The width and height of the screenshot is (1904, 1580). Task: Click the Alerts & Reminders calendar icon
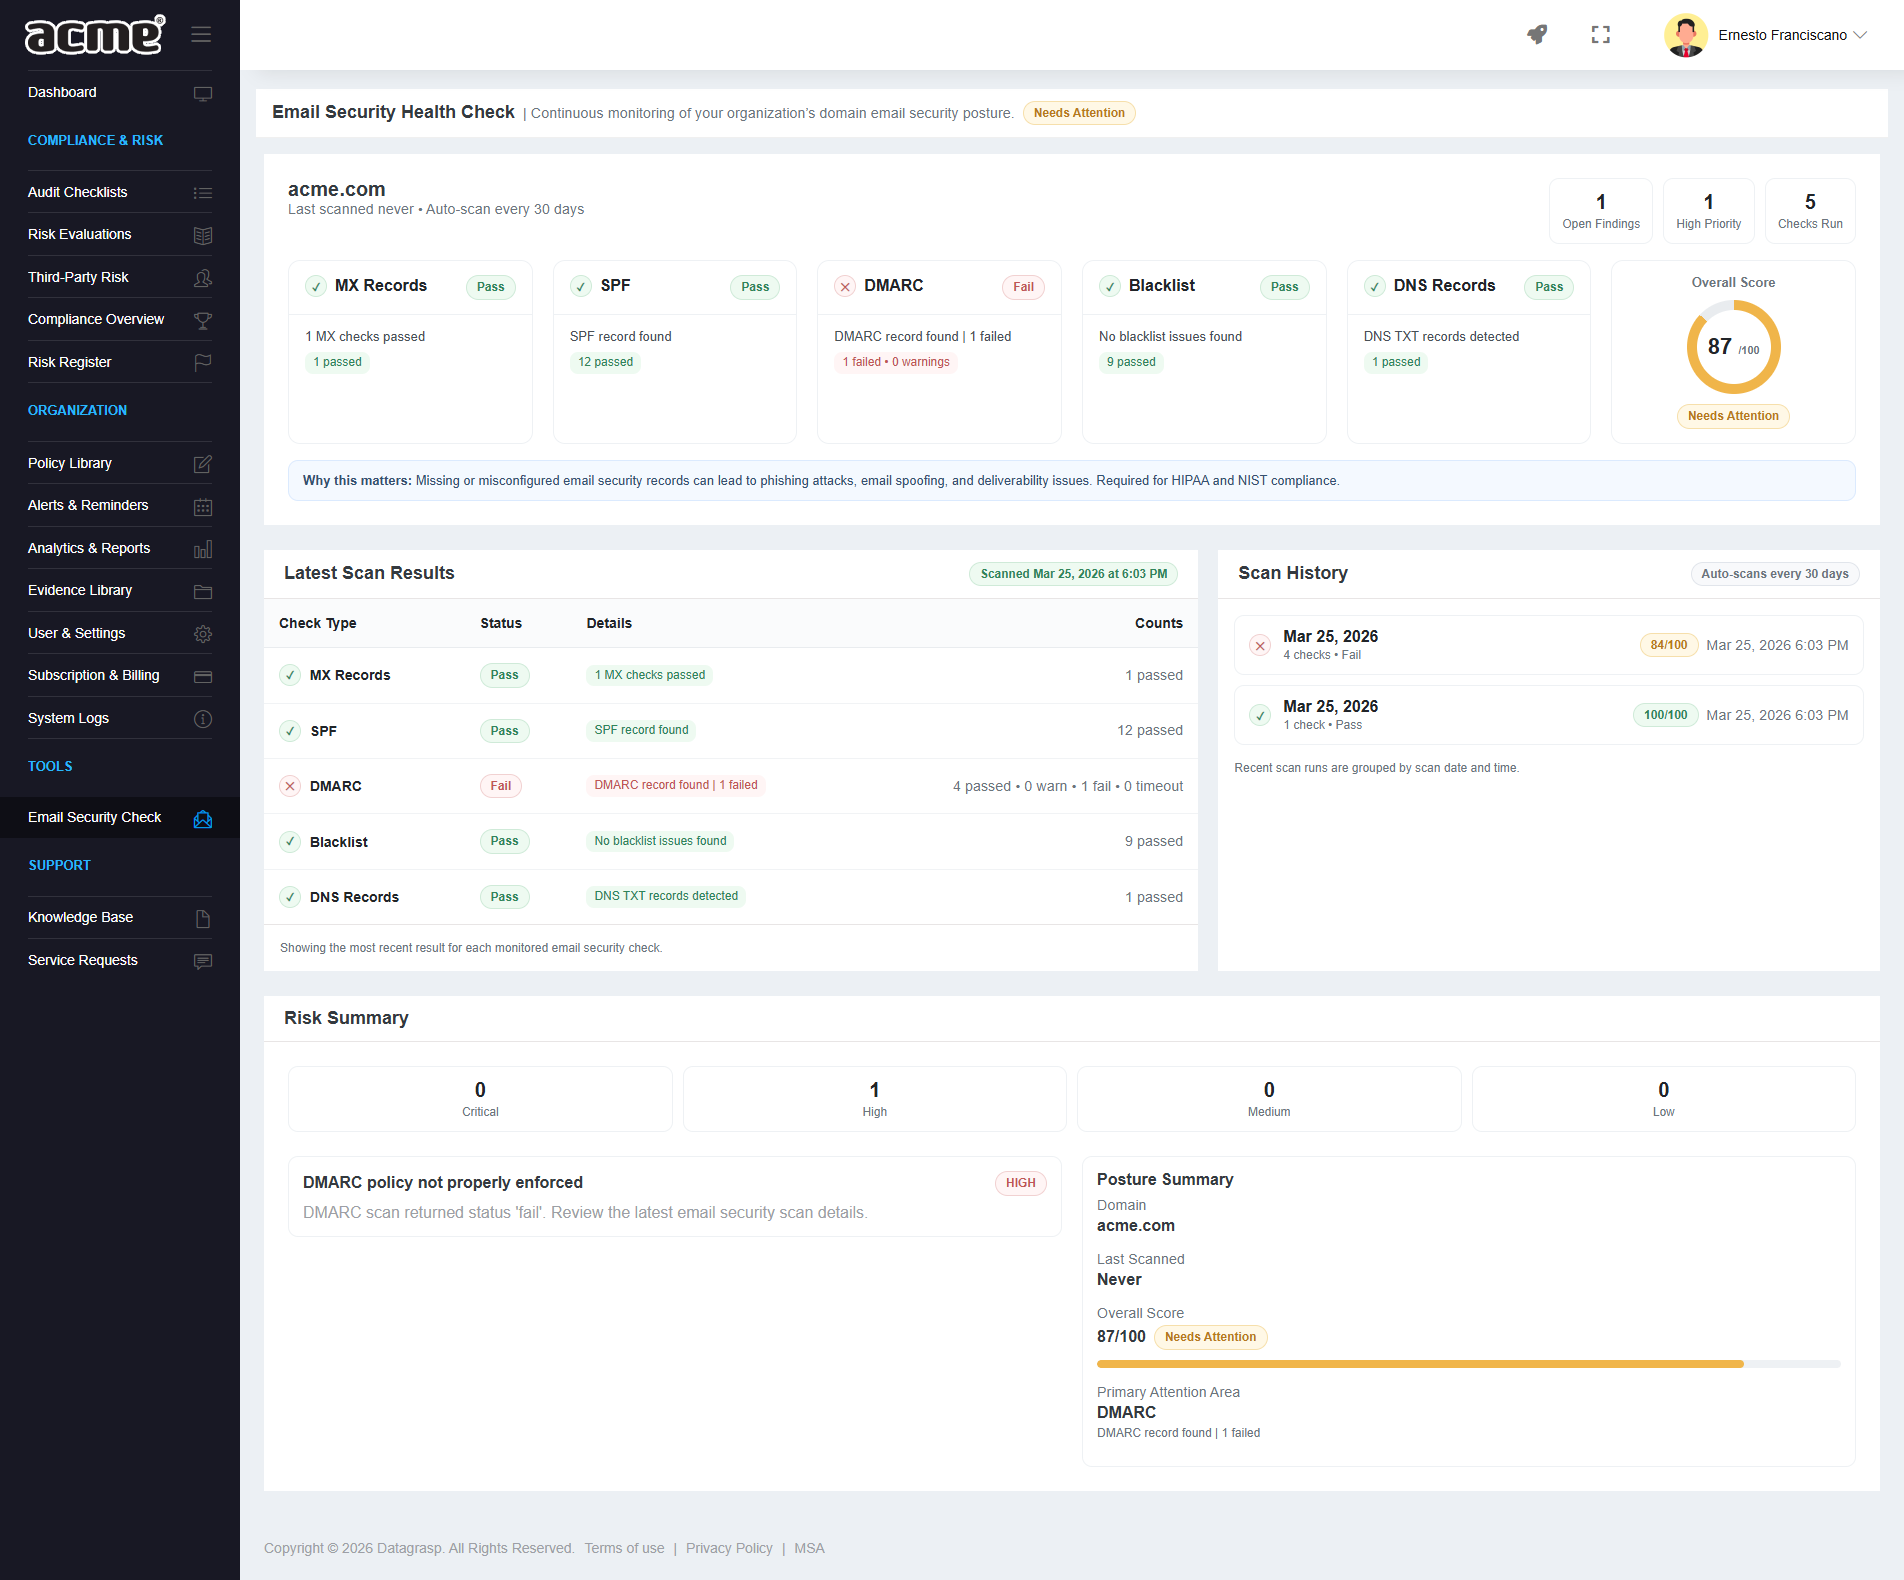point(203,507)
